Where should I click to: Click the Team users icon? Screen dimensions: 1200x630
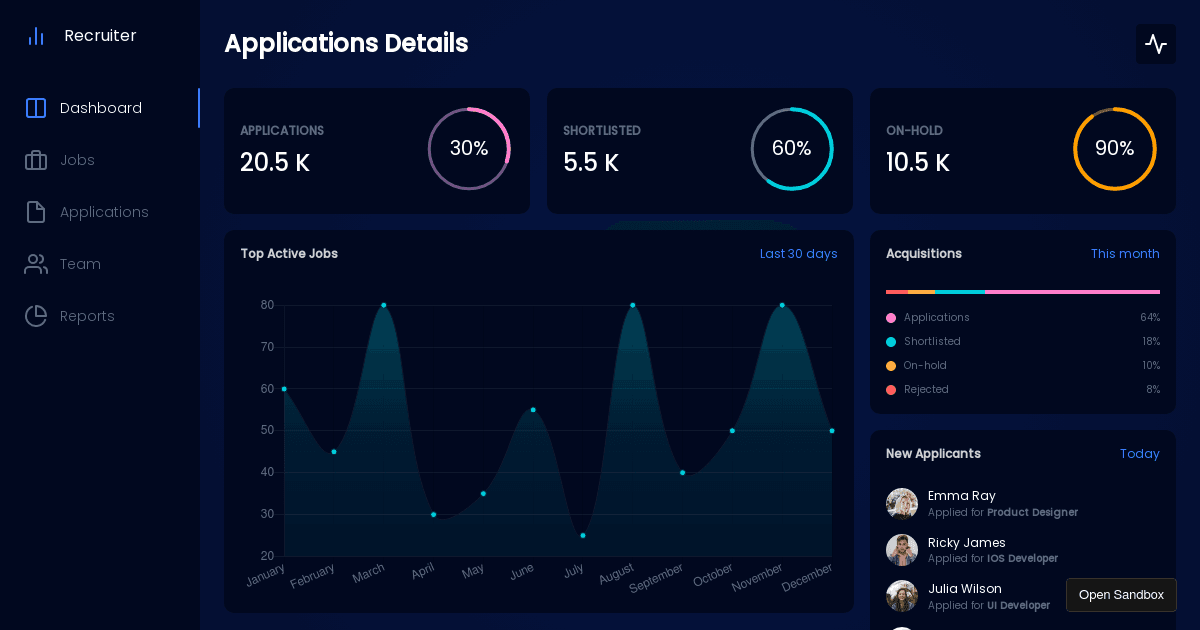click(36, 264)
